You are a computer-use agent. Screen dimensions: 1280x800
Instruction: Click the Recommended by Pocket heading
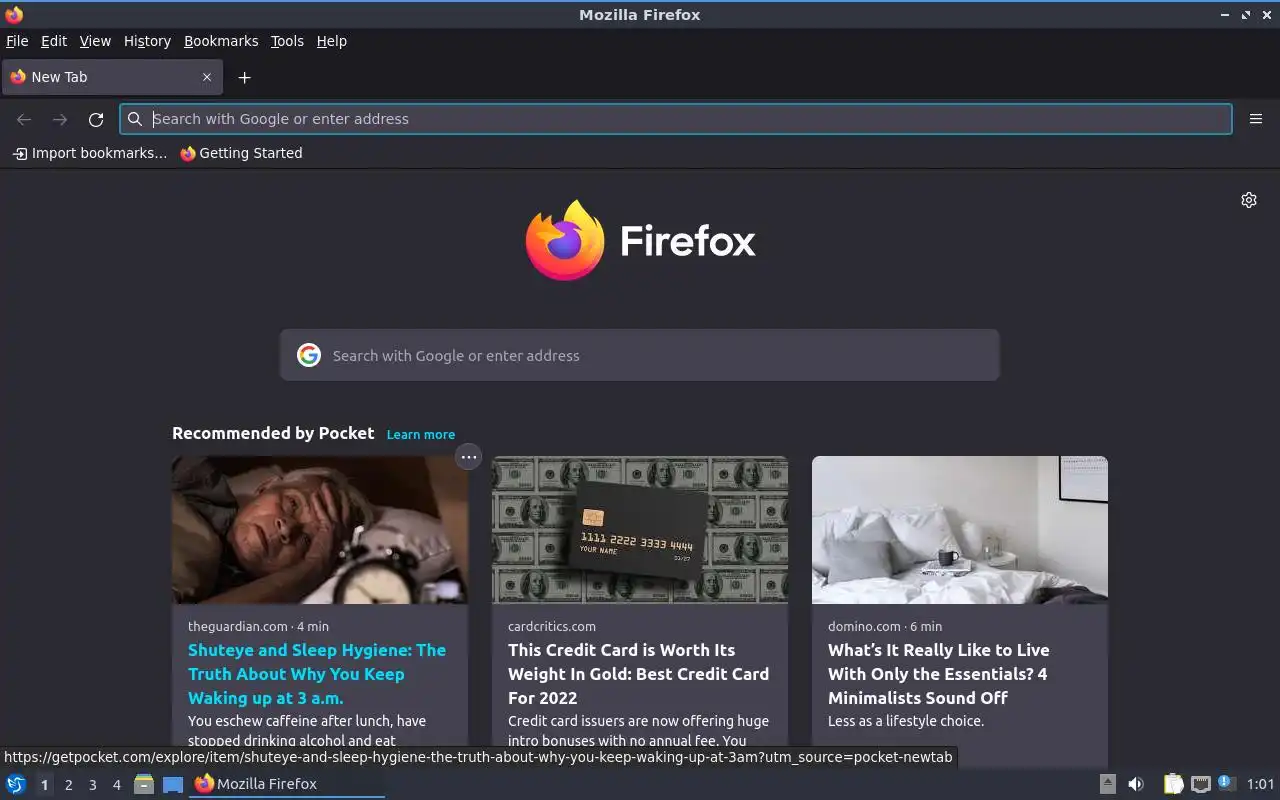click(x=273, y=433)
